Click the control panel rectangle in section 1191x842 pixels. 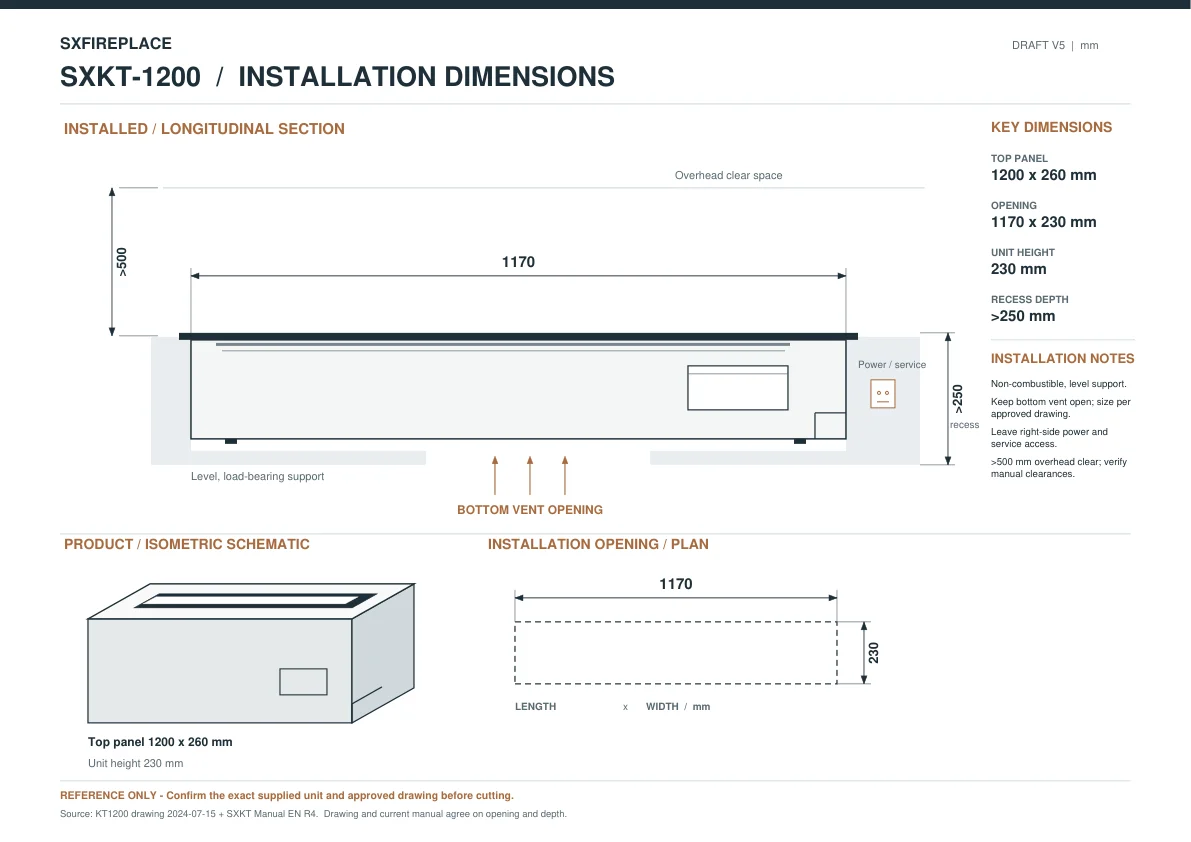tap(738, 388)
